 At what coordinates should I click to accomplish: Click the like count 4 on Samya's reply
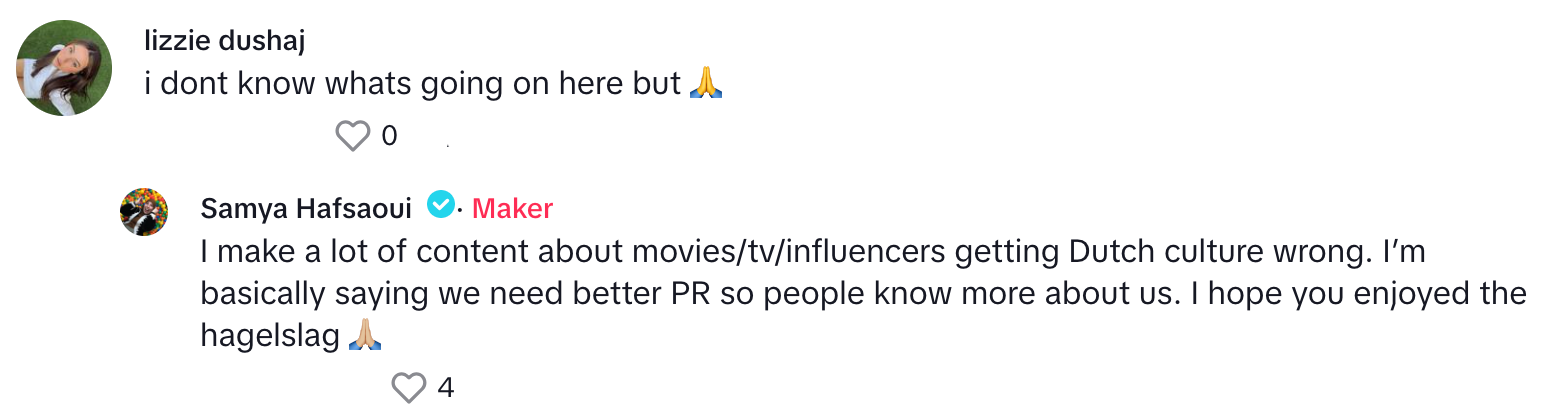tap(446, 387)
